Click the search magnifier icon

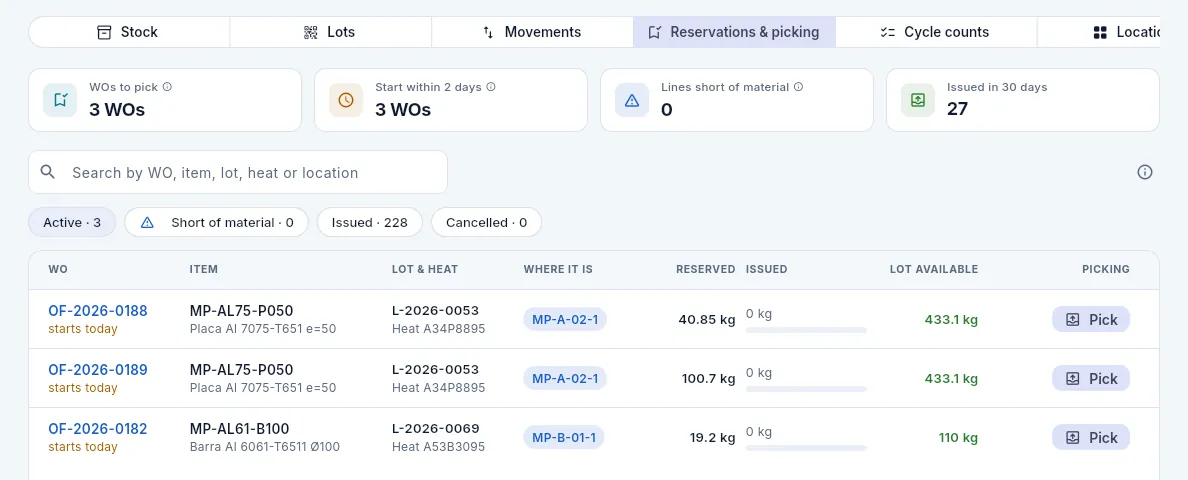48,172
